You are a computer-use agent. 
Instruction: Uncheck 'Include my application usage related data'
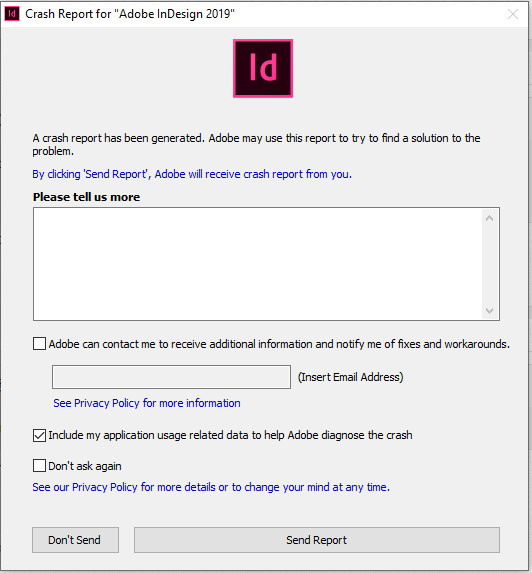(x=39, y=435)
